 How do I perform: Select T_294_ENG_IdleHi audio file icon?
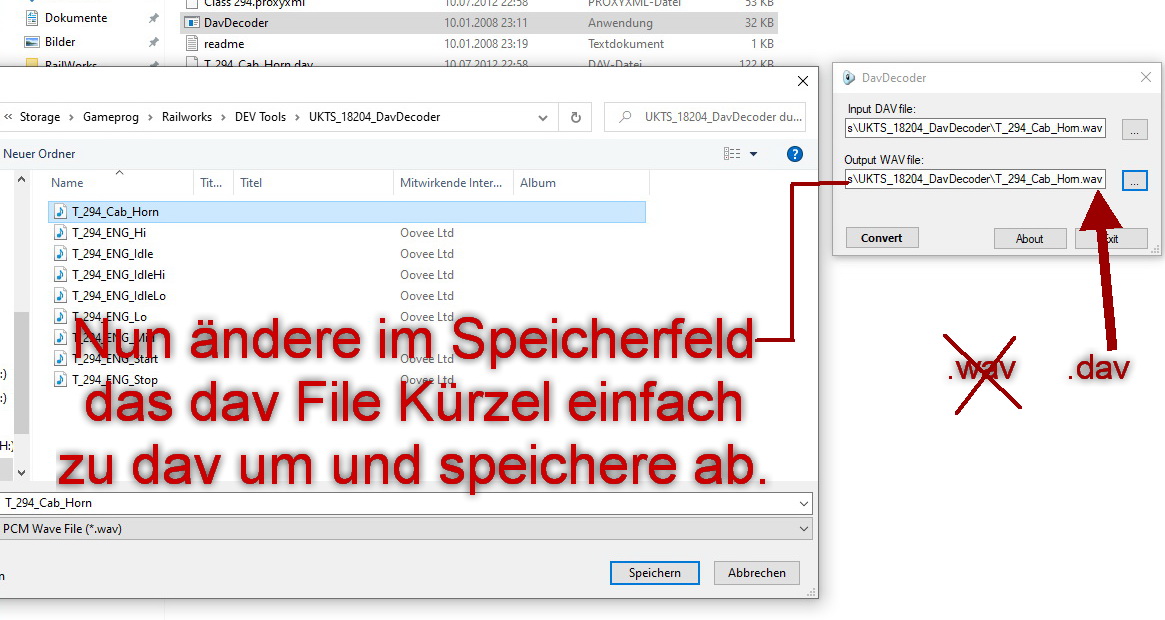tap(60, 274)
